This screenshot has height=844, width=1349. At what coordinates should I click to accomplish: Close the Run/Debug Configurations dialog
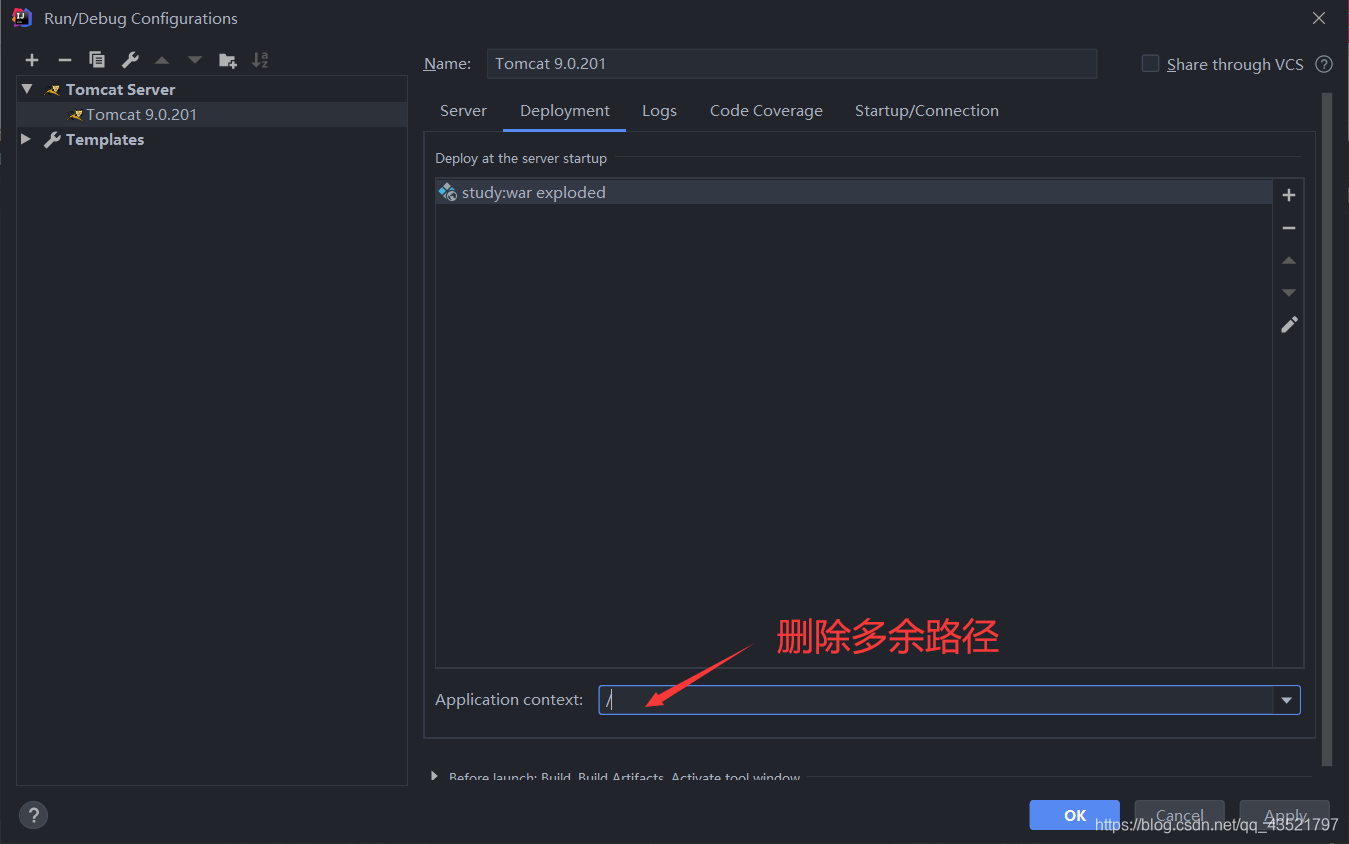click(1319, 18)
